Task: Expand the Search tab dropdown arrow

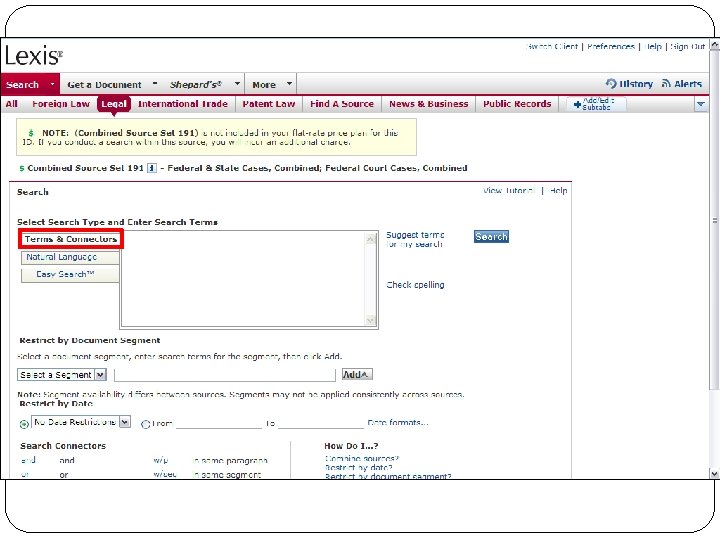Action: click(52, 84)
